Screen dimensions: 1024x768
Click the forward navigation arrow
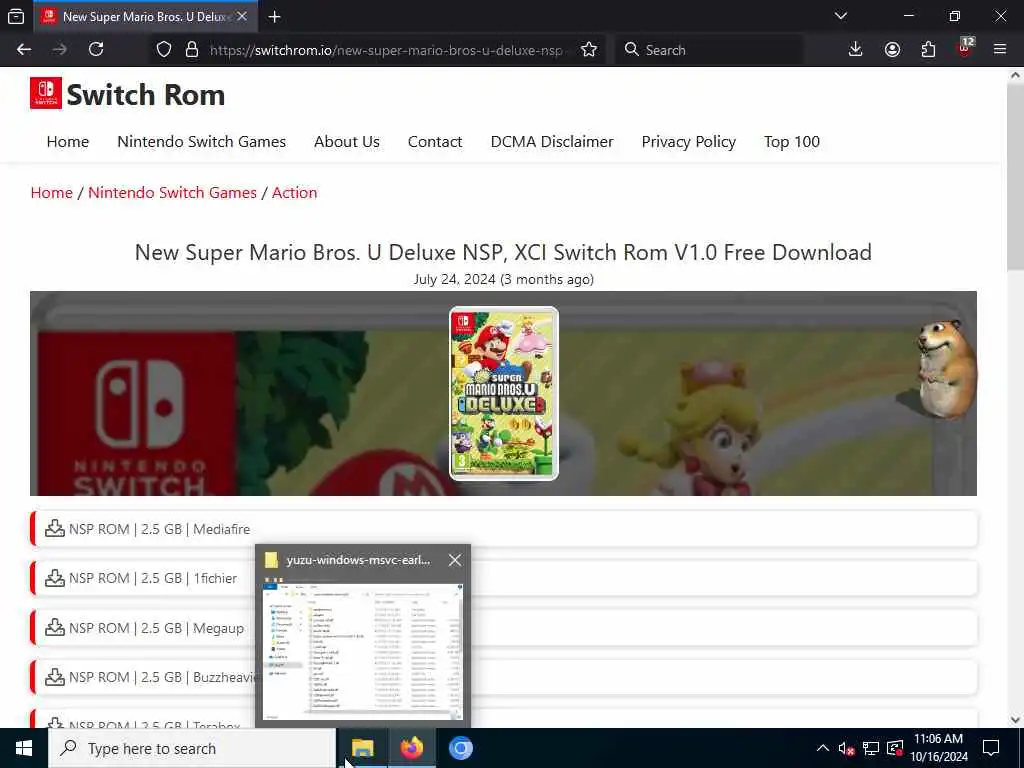pyautogui.click(x=59, y=50)
